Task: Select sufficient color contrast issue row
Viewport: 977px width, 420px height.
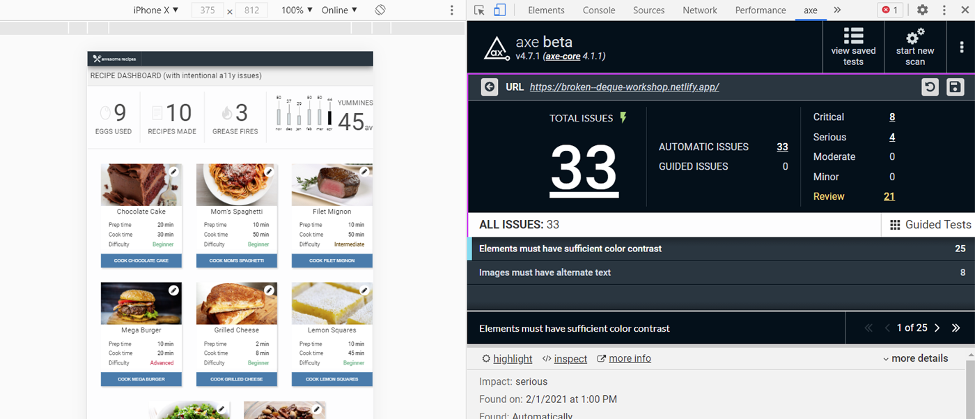Action: 722,249
